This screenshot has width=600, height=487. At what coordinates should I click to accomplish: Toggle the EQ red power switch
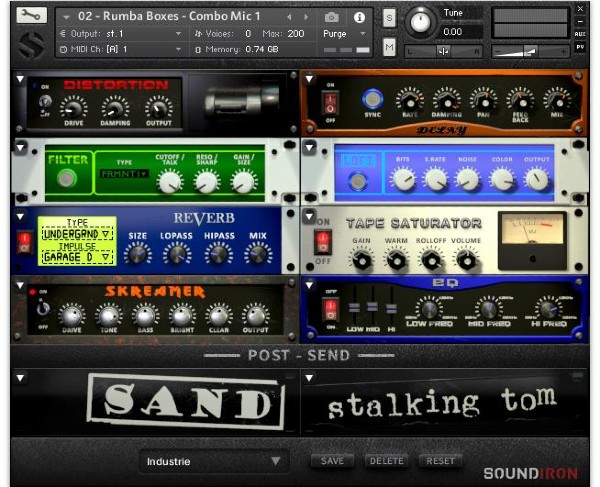[330, 310]
